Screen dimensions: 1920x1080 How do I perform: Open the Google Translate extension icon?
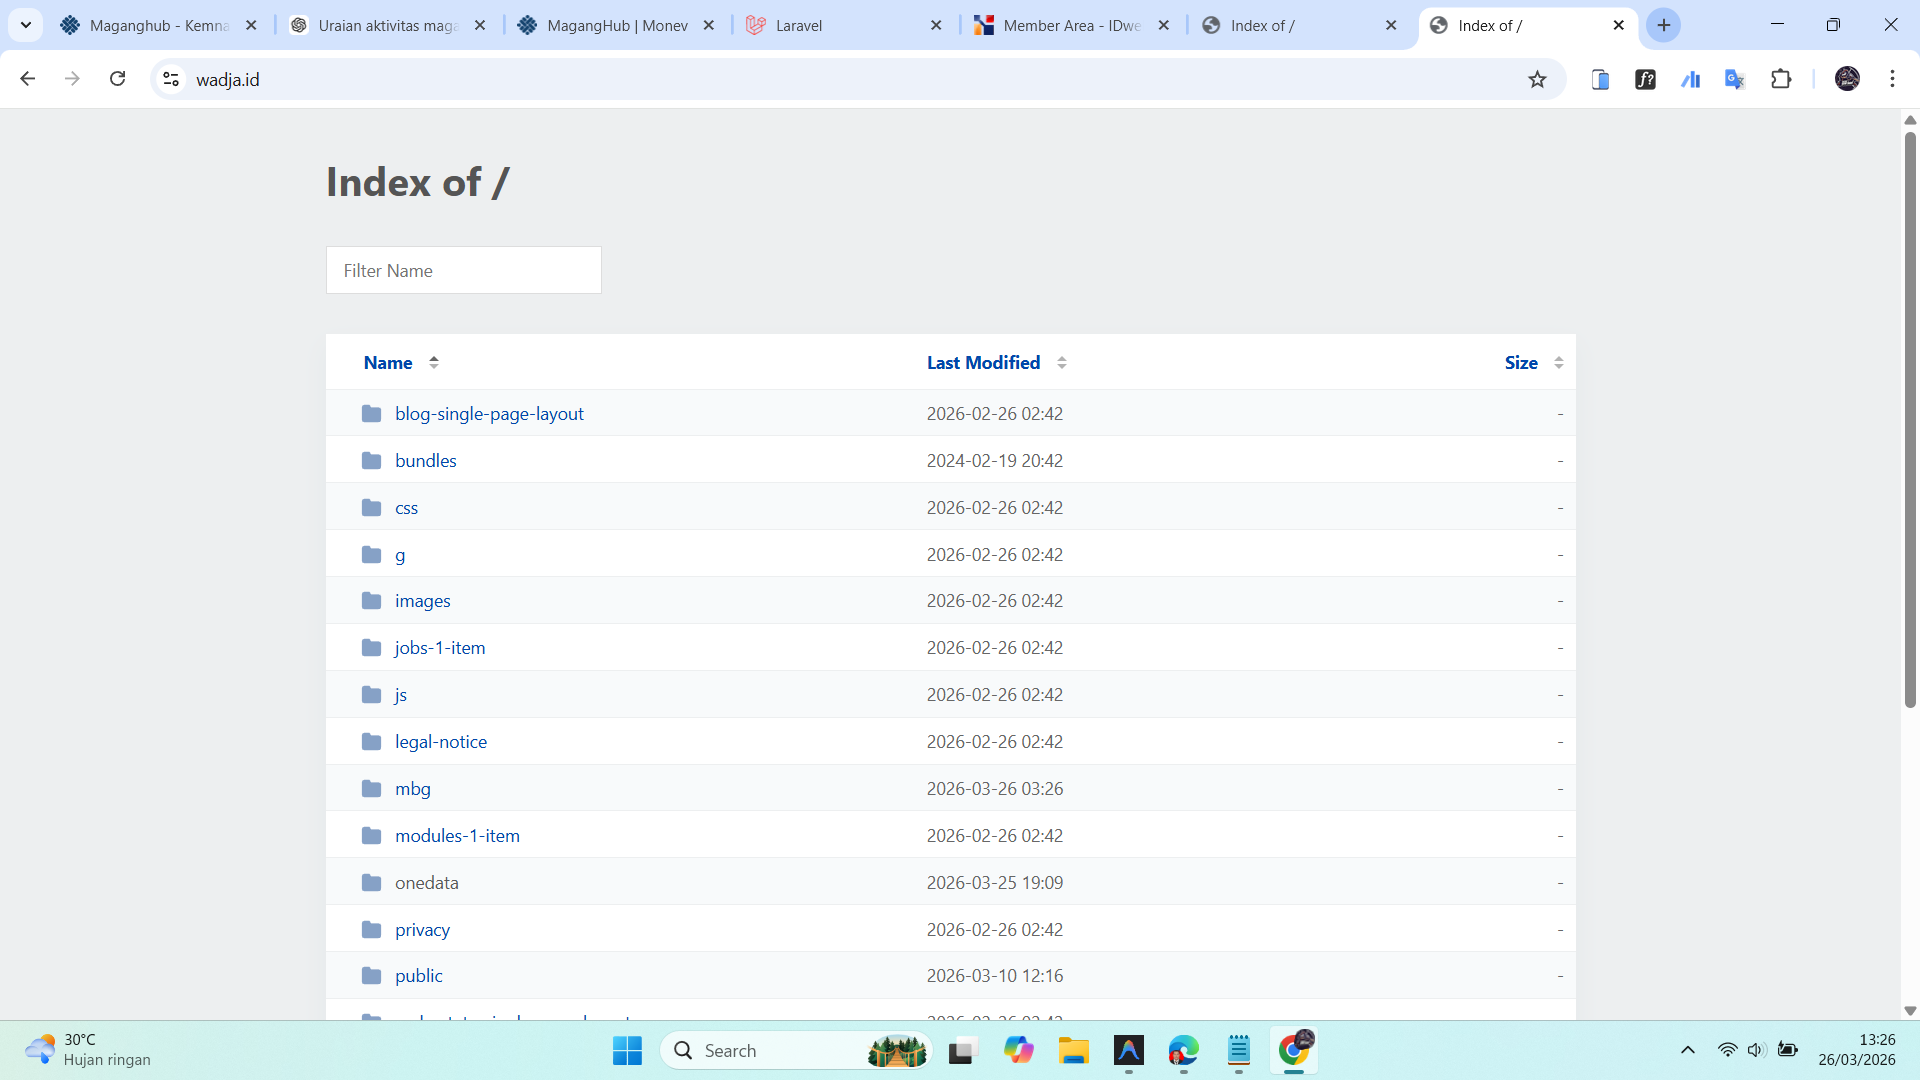[x=1735, y=79]
